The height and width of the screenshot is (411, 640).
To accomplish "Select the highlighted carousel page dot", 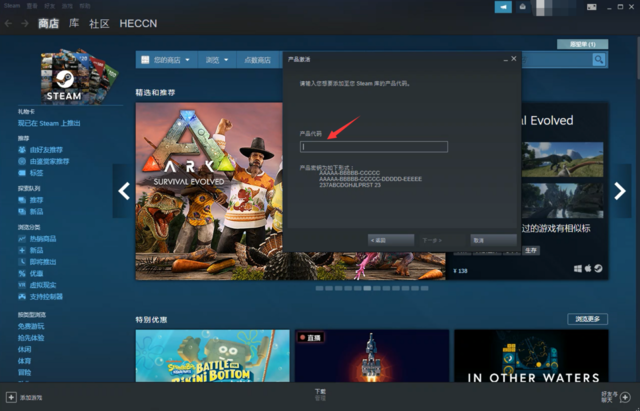I will pyautogui.click(x=367, y=288).
